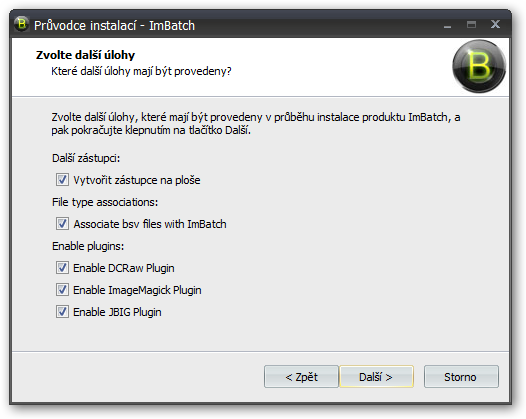Uncheck the Vytvořit zástupce na ploše checkbox
526x419 pixels.
[62, 180]
